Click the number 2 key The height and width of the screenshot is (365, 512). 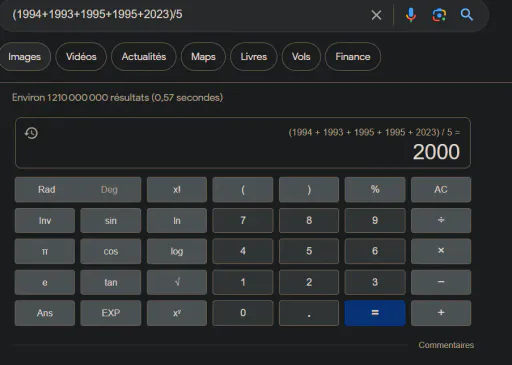point(309,282)
